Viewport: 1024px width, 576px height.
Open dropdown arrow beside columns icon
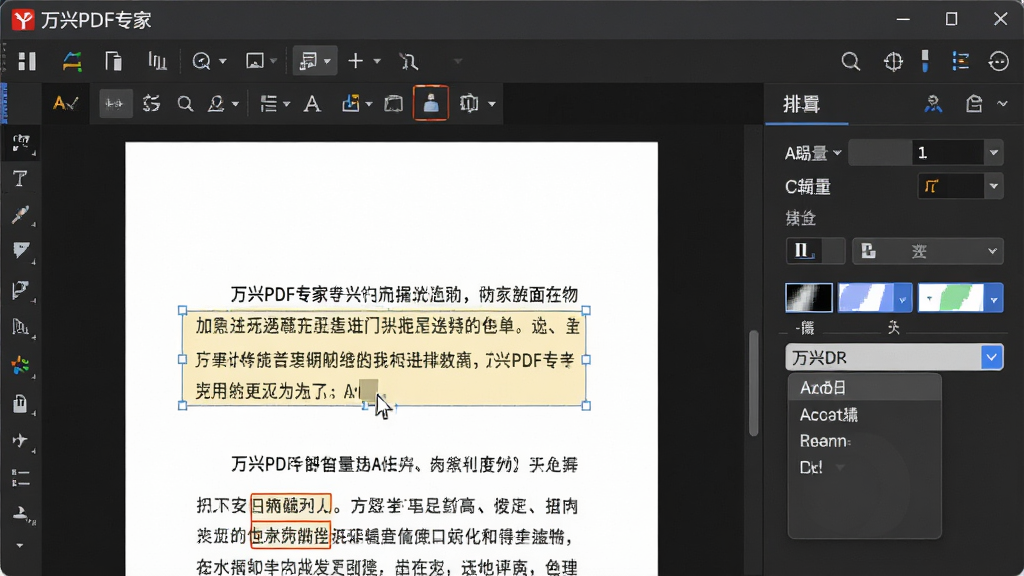click(x=492, y=104)
